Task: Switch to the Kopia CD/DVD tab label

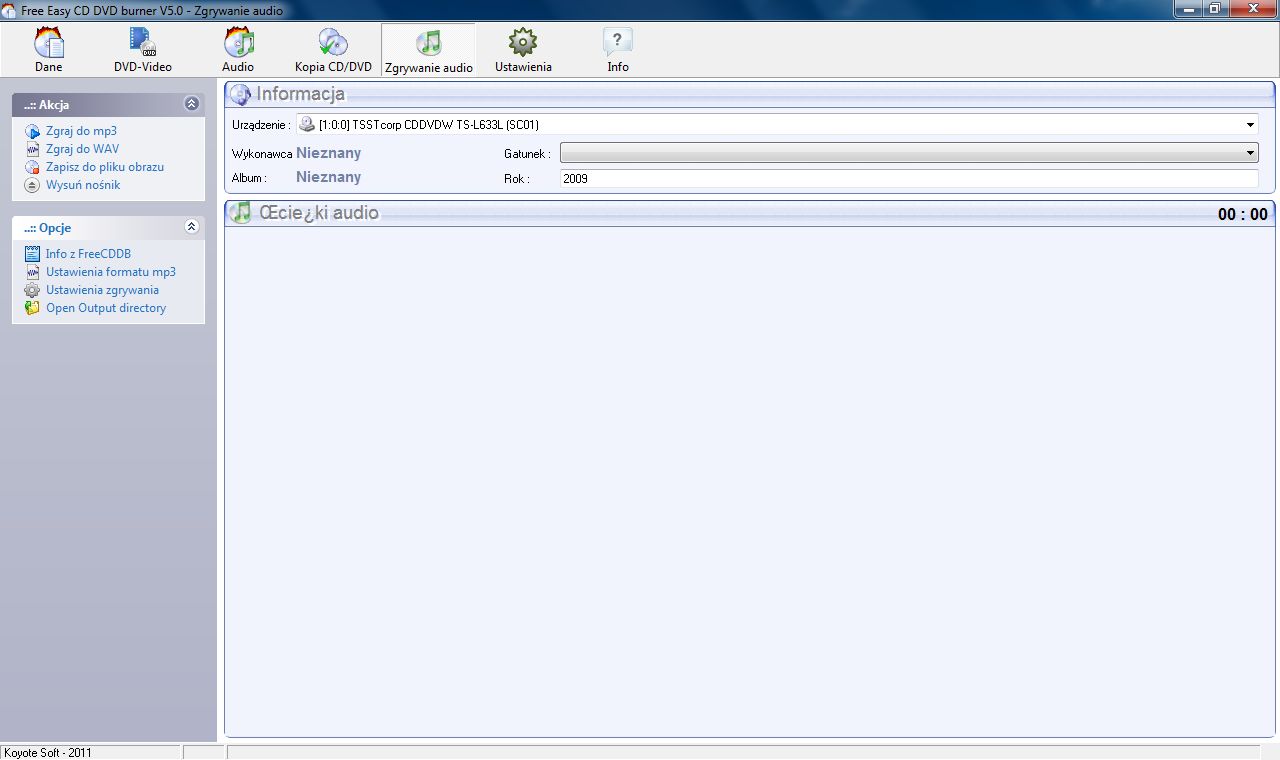Action: pyautogui.click(x=333, y=67)
